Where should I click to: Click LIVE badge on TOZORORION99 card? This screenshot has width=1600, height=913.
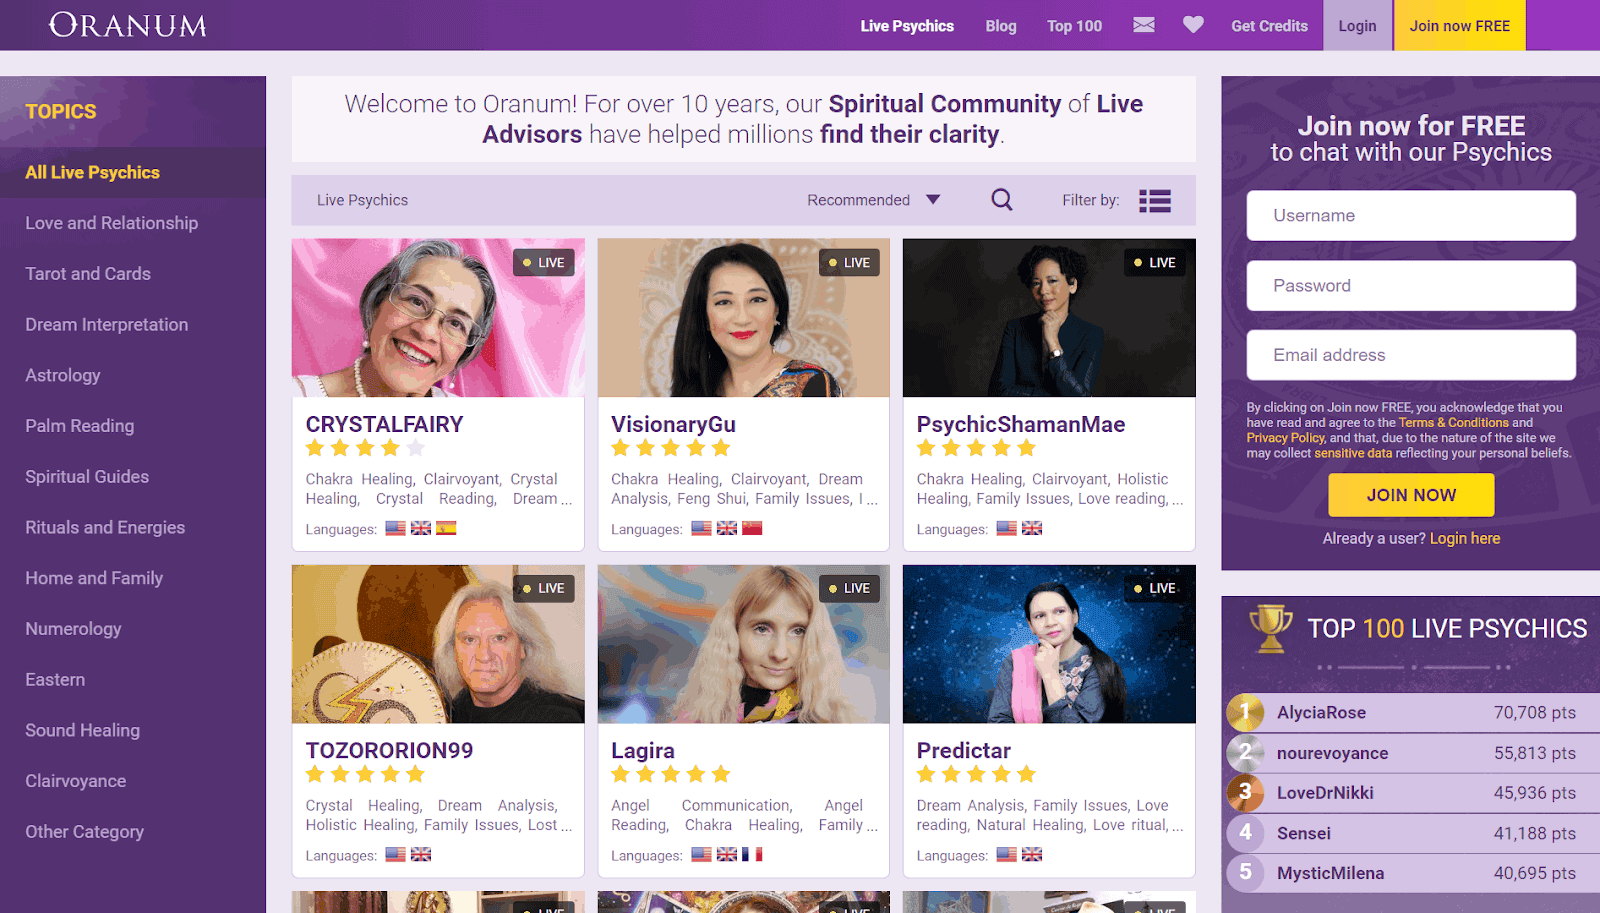[544, 589]
